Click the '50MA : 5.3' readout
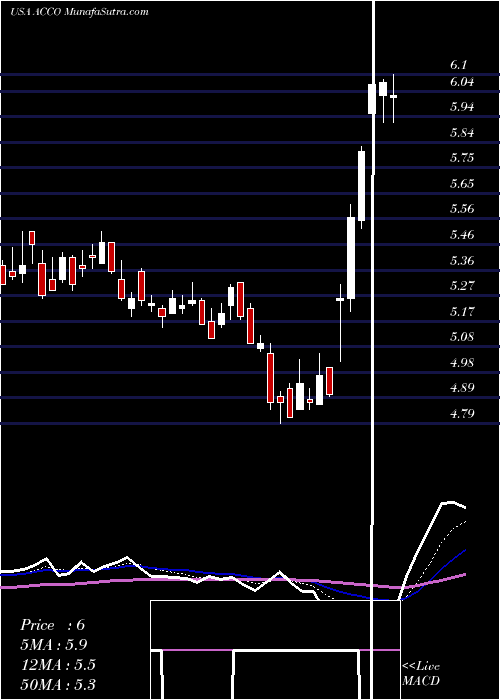Screen dimensions: 500x700 pyautogui.click(x=58, y=684)
